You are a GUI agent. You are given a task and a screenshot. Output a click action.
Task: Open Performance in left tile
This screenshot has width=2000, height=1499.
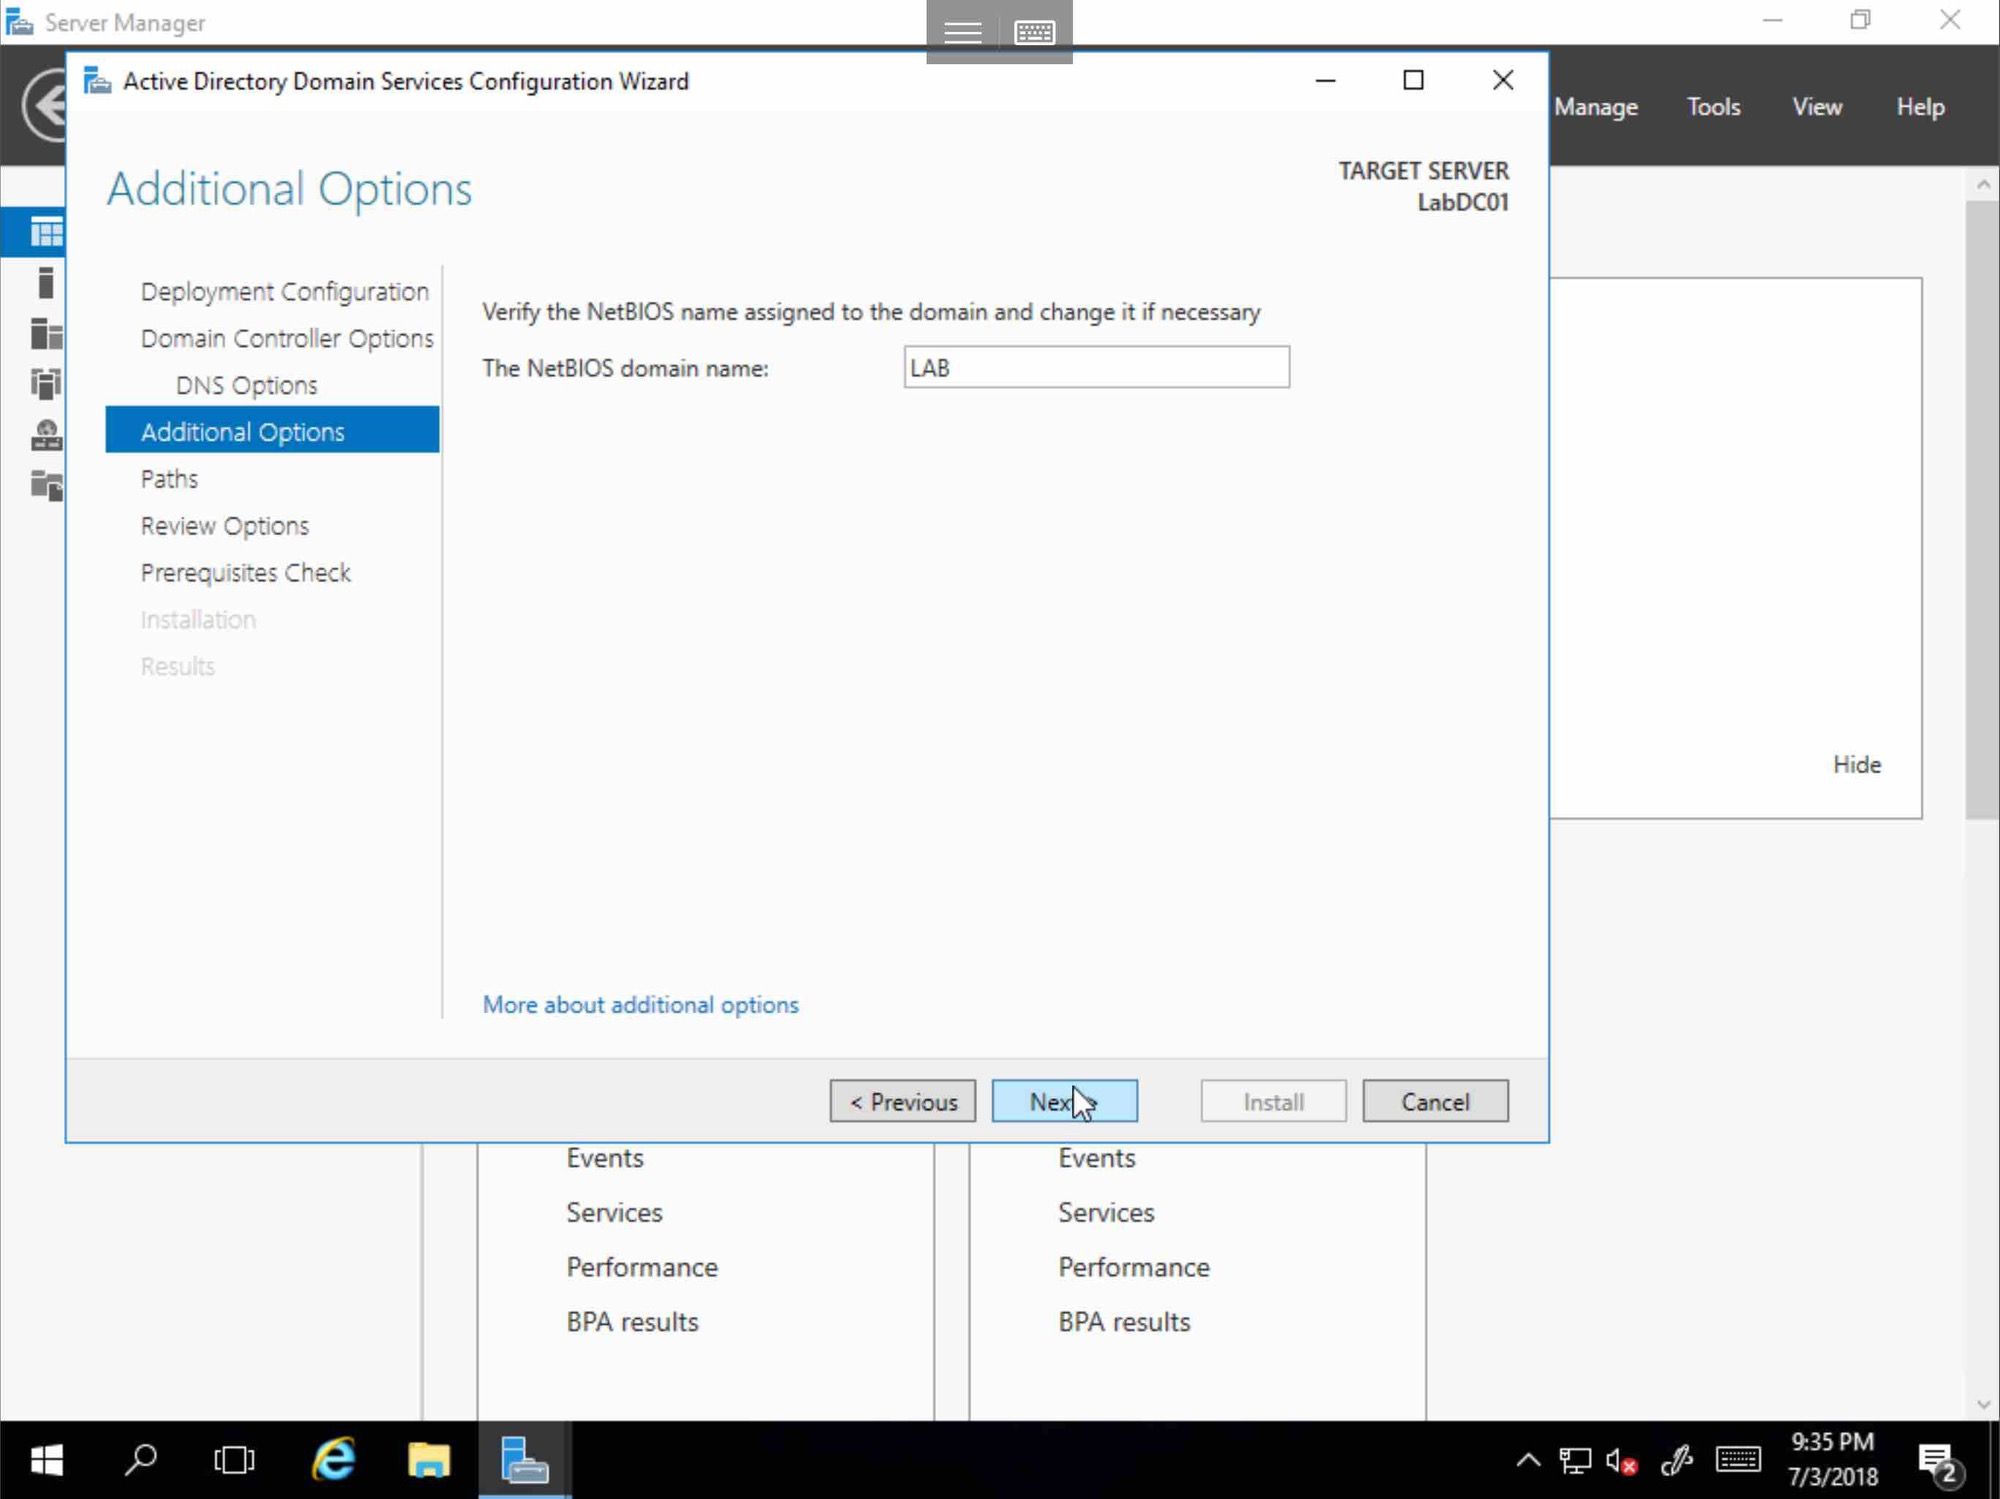tap(642, 1268)
